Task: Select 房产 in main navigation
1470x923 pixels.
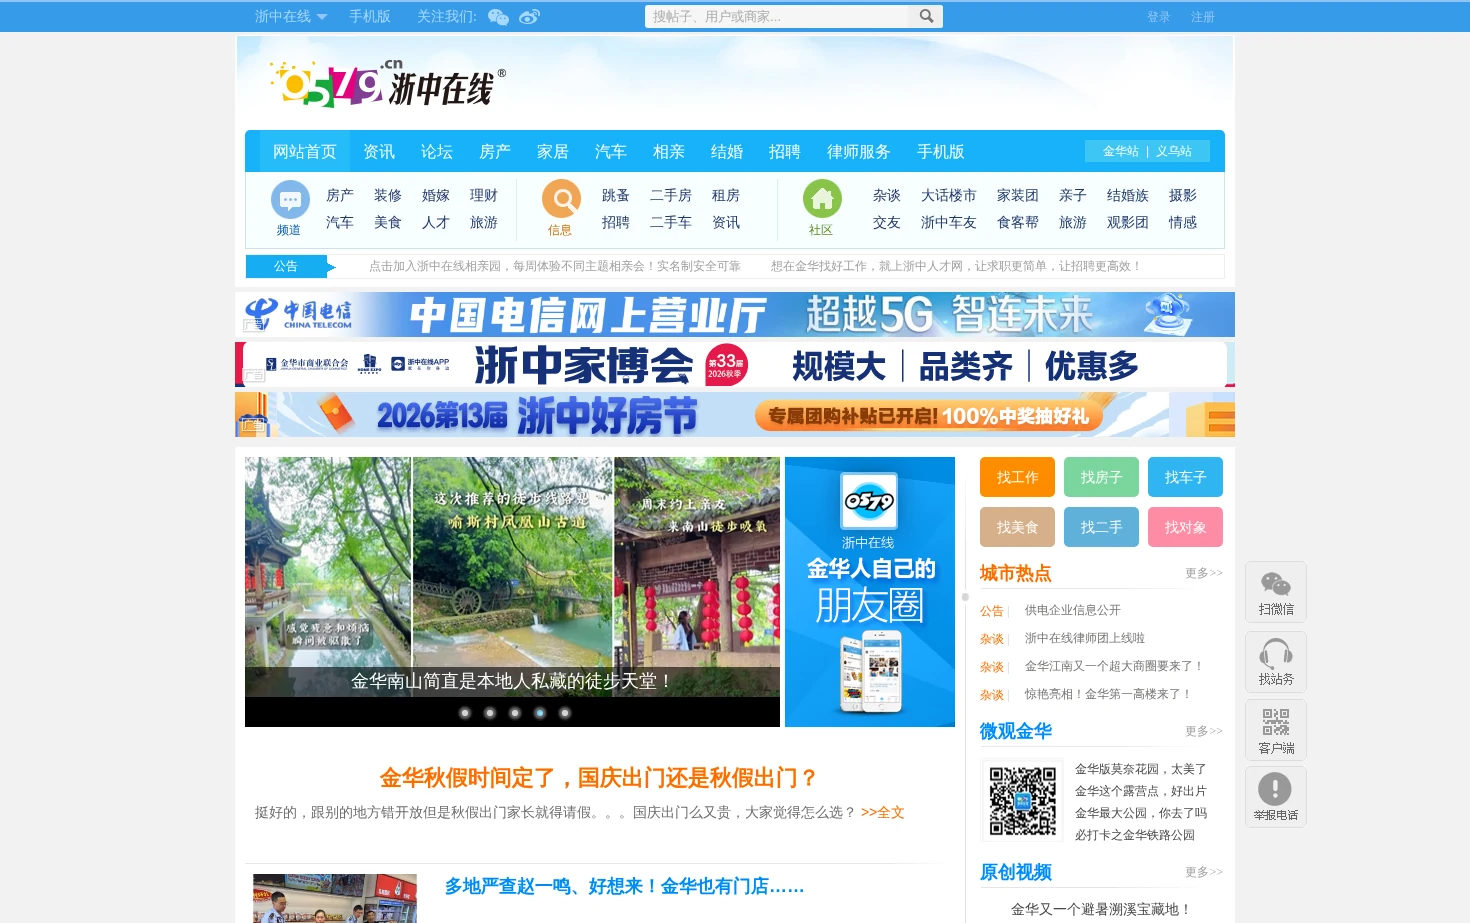Action: point(495,151)
